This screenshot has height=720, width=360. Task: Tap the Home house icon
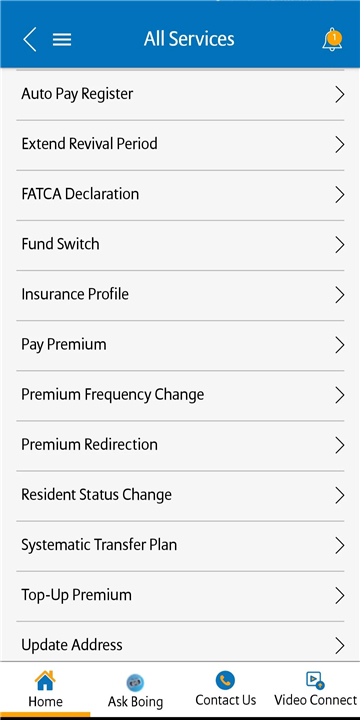pos(45,681)
